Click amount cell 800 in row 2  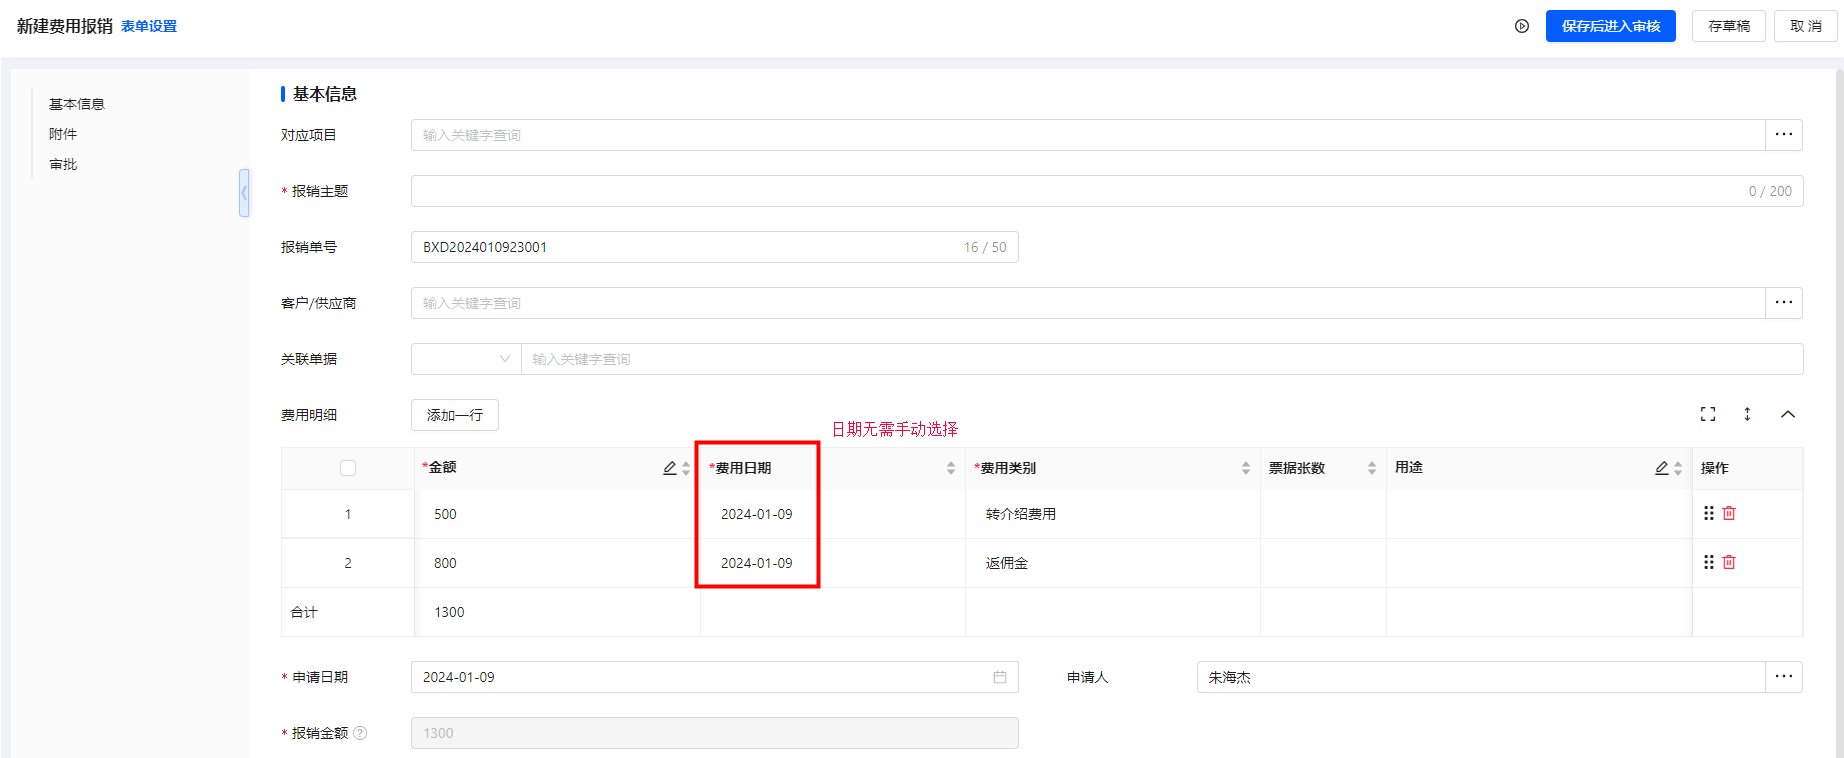558,563
